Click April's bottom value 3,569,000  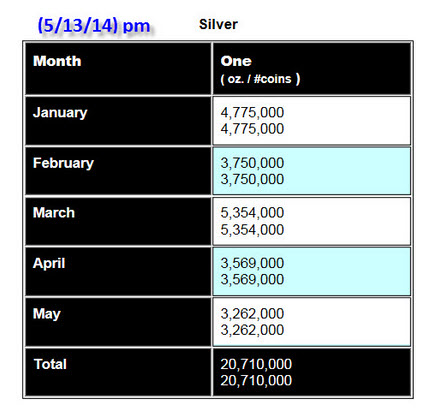(252, 279)
